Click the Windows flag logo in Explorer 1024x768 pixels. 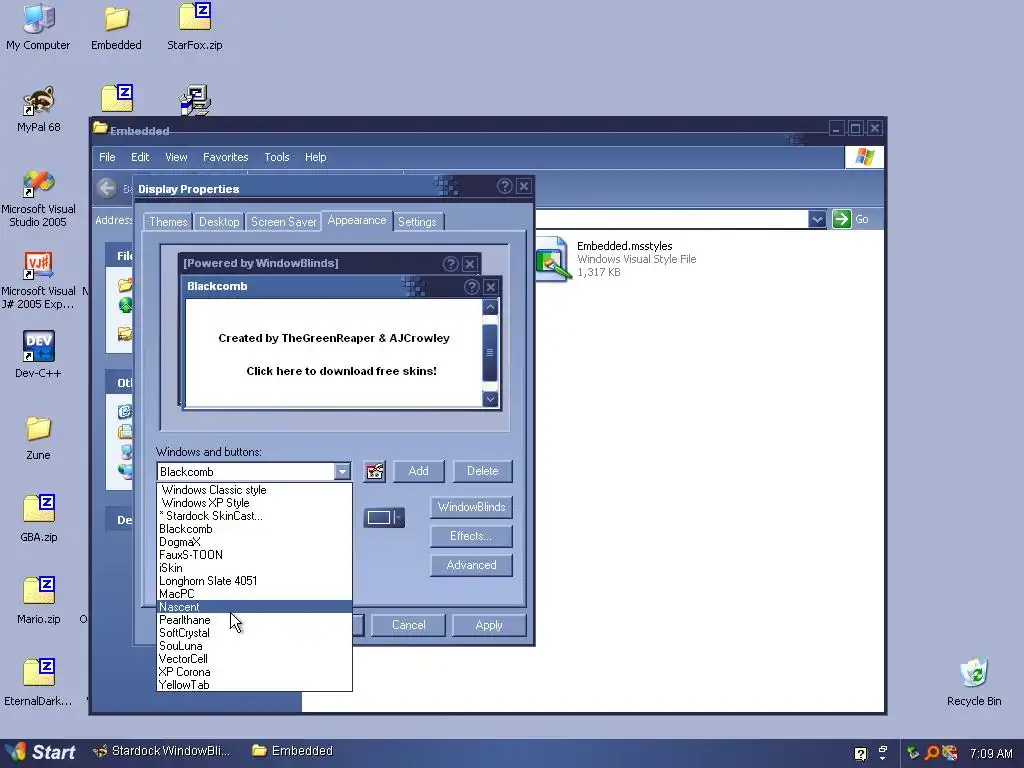tap(864, 157)
